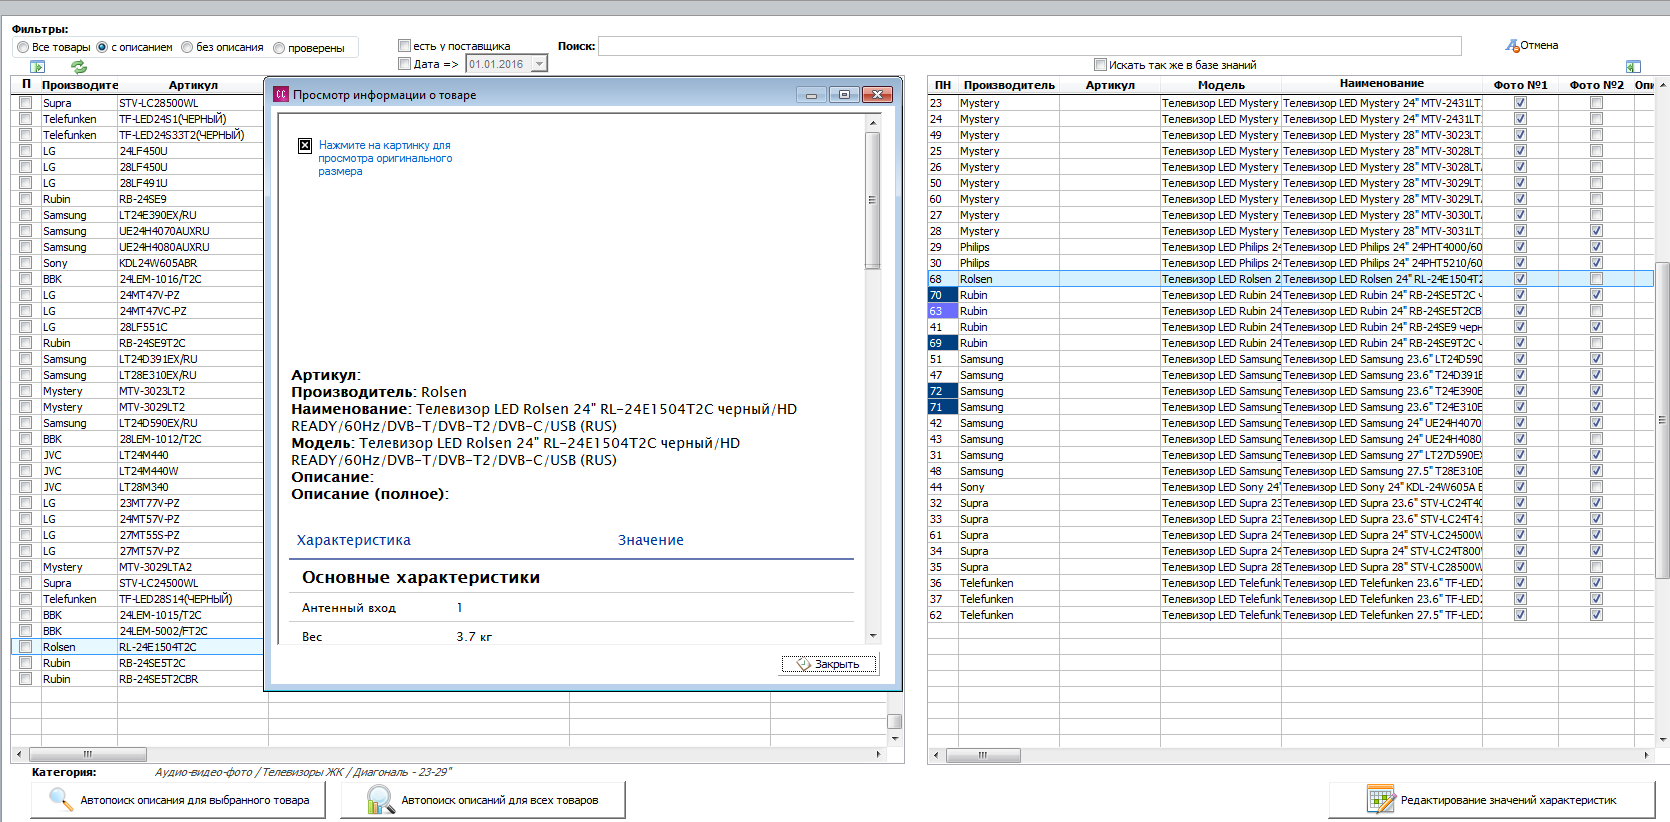
Task: Open the date dropdown showing 01.01.2016
Action: (x=539, y=64)
